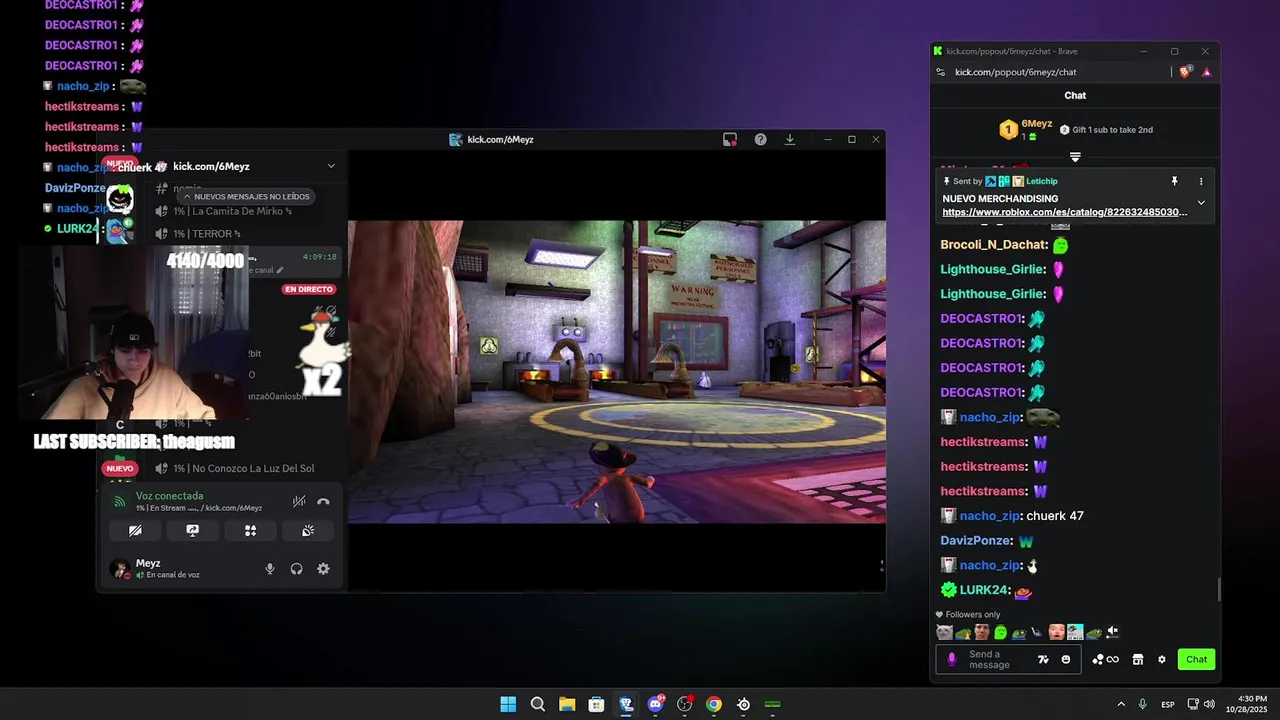Join the La Camita De Mirko voice channel
Viewport: 1280px width, 720px height.
point(232,211)
